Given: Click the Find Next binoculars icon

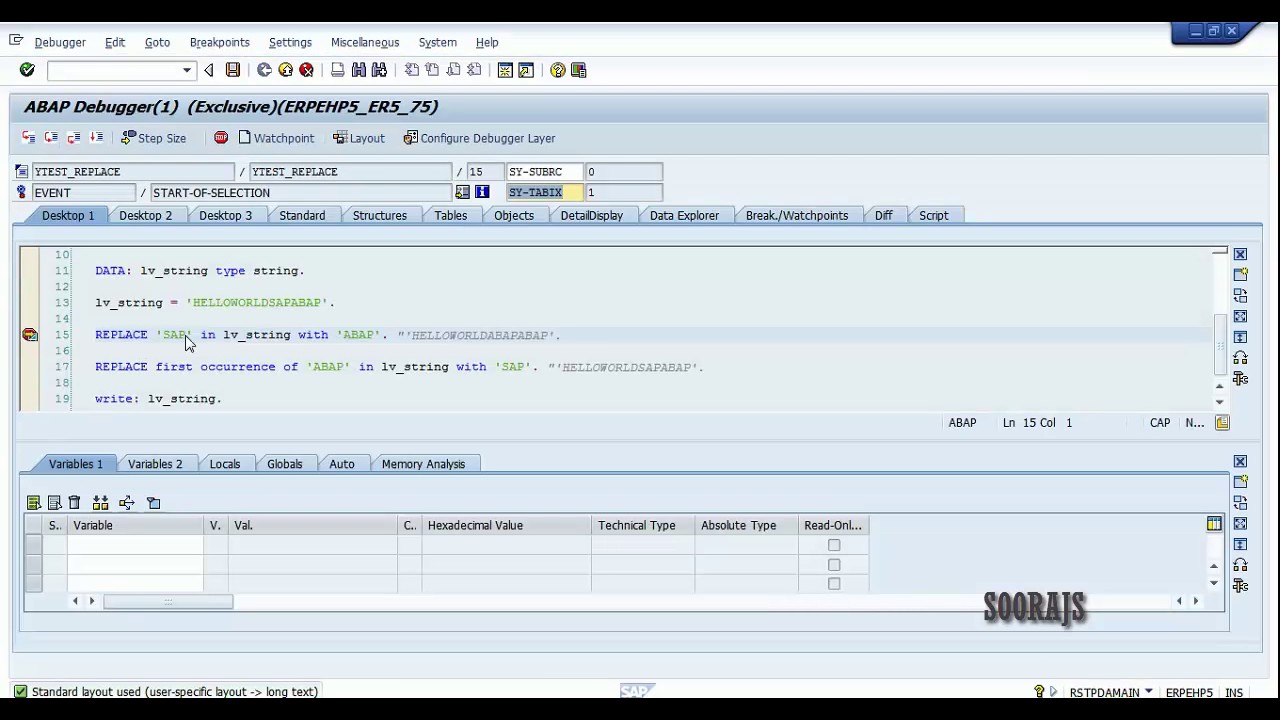Looking at the screenshot, I should 379,70.
